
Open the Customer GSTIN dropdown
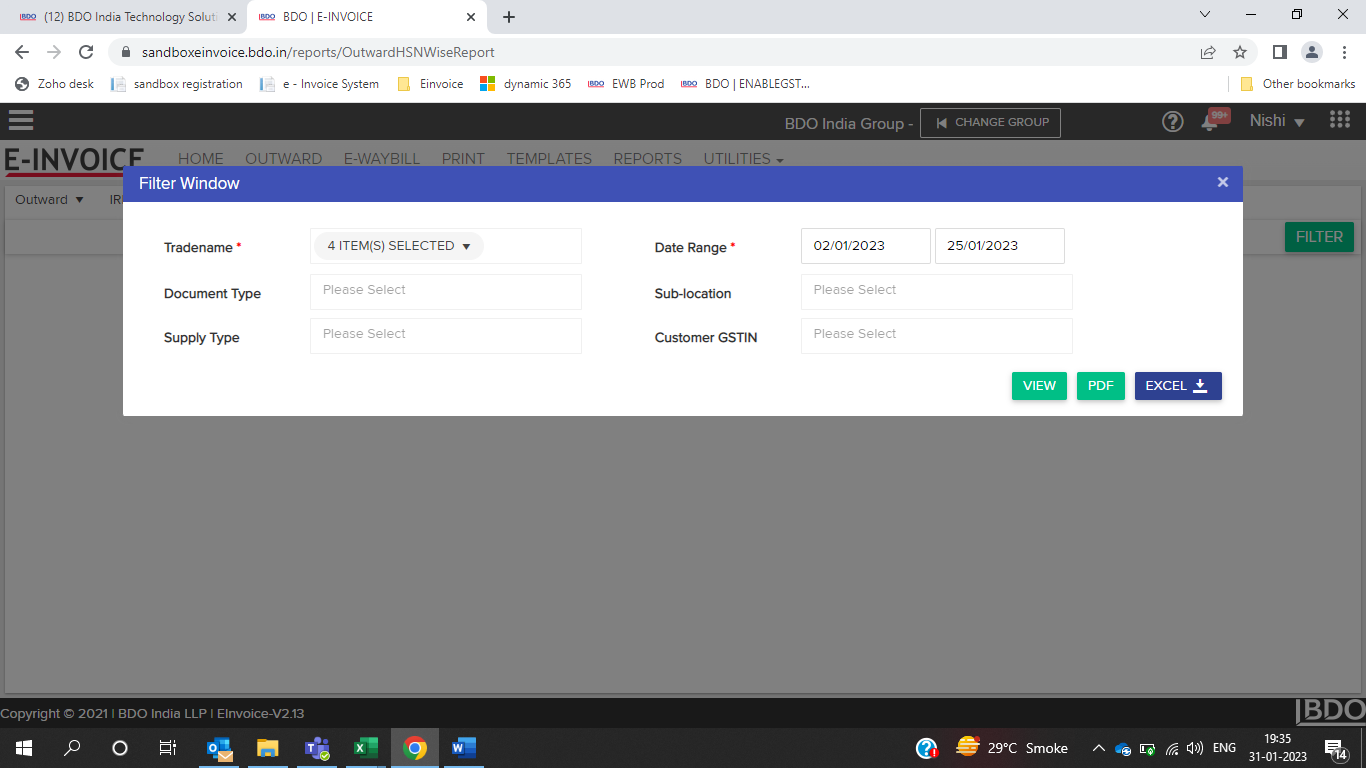pyautogui.click(x=936, y=335)
